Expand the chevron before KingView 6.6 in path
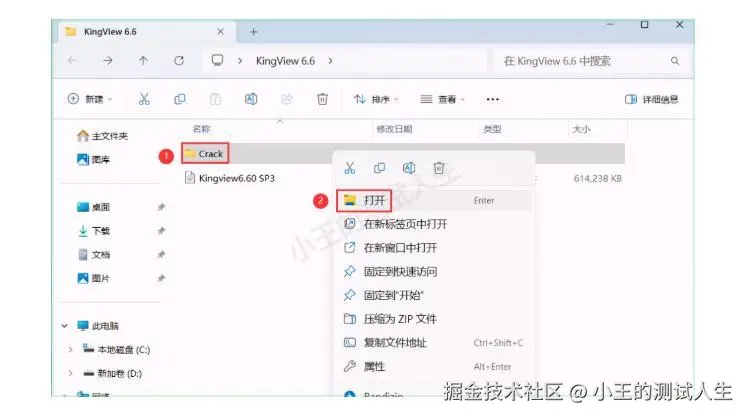 point(240,61)
